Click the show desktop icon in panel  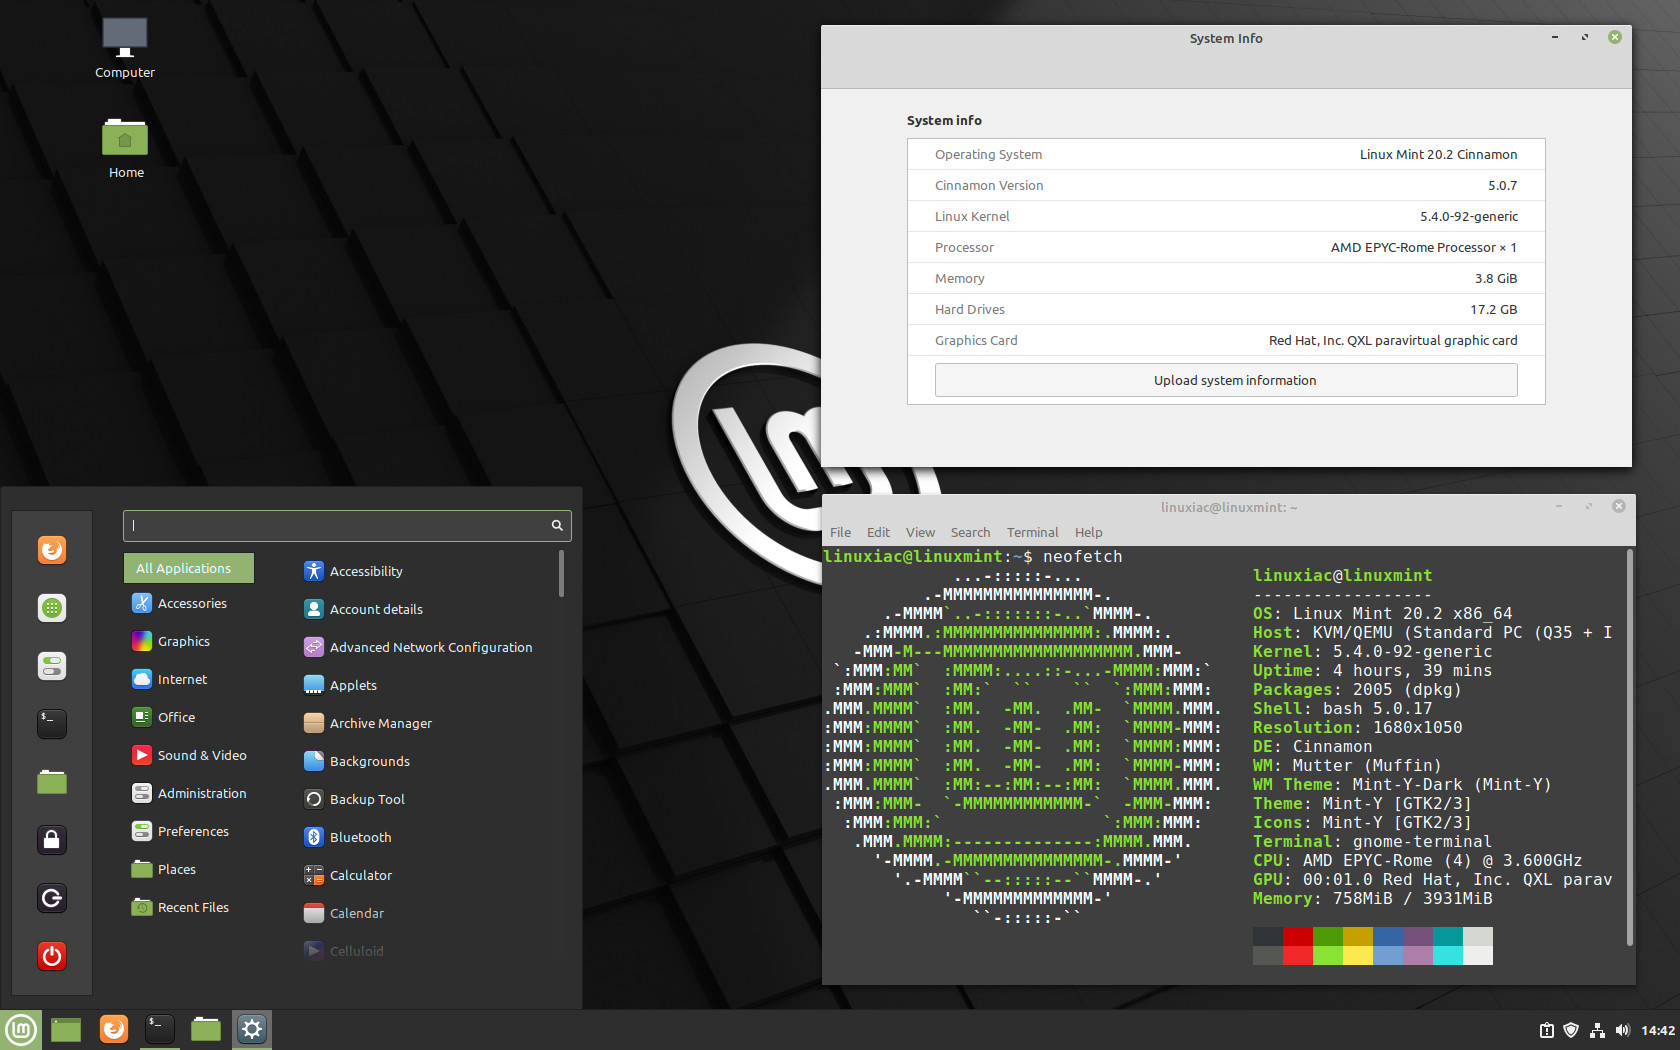pyautogui.click(x=66, y=1029)
